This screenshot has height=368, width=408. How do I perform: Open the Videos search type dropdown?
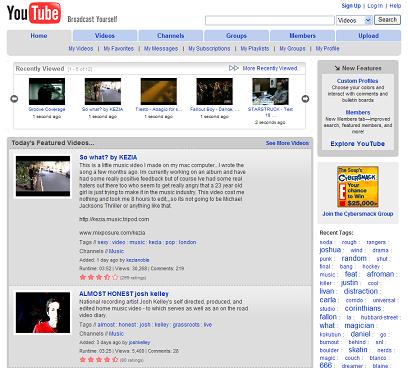(x=354, y=20)
